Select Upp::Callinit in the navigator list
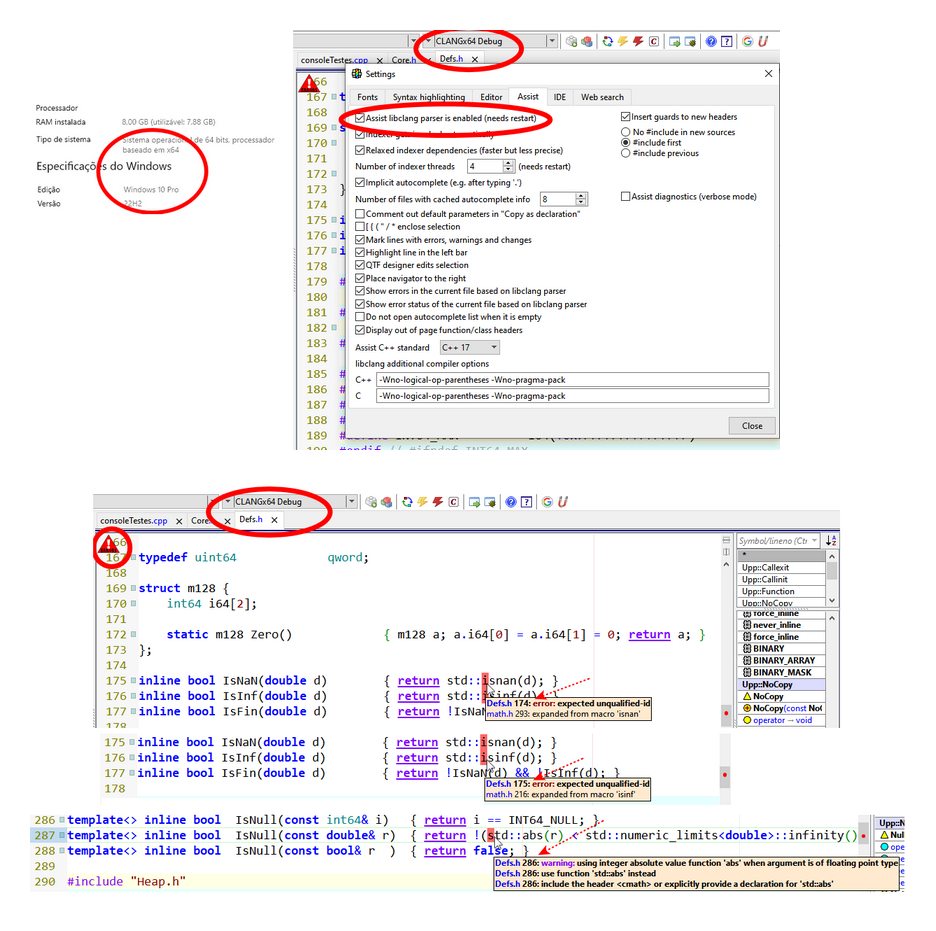Viewport: 936px width, 931px height. (765, 580)
